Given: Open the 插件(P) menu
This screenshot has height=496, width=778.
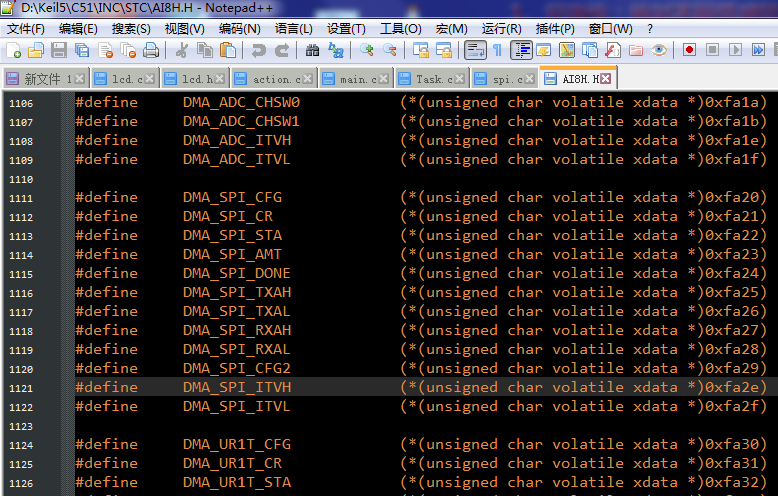Looking at the screenshot, I should (x=555, y=29).
